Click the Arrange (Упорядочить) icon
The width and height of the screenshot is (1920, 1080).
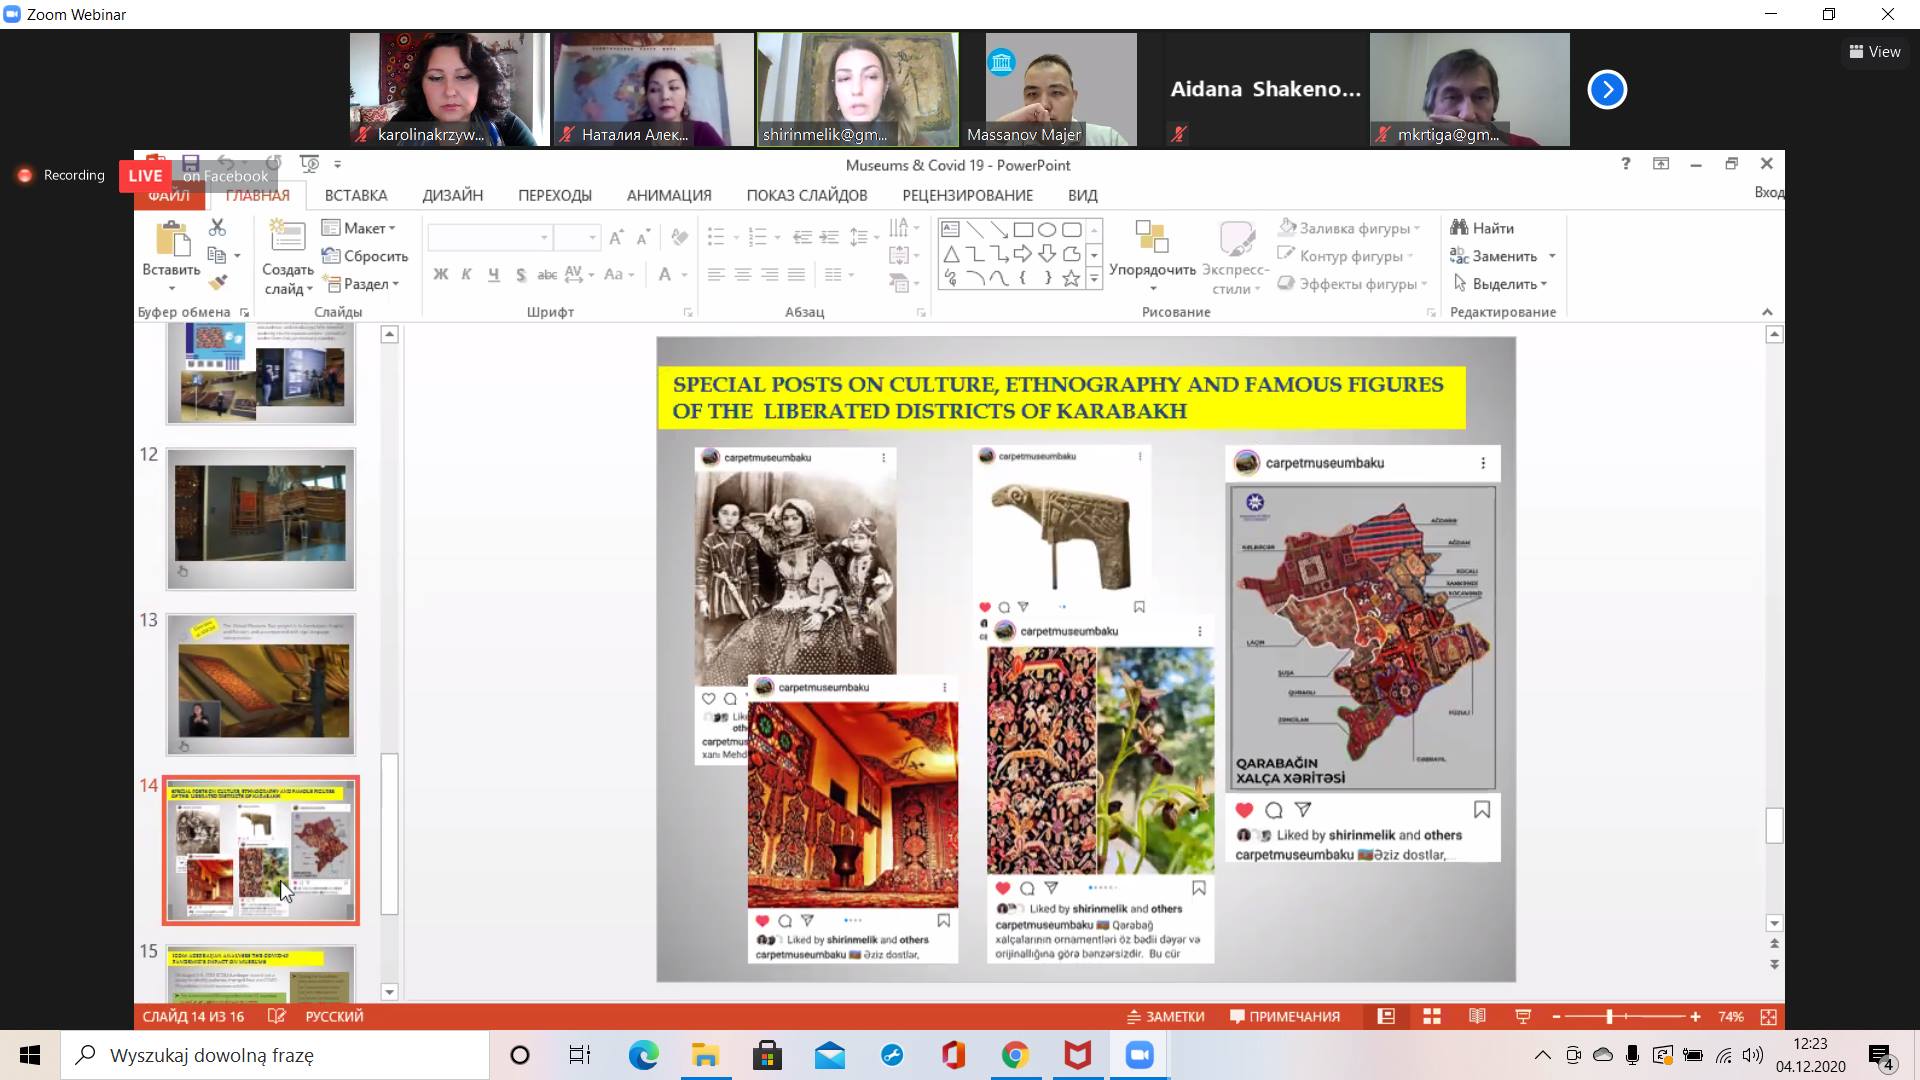[1152, 237]
